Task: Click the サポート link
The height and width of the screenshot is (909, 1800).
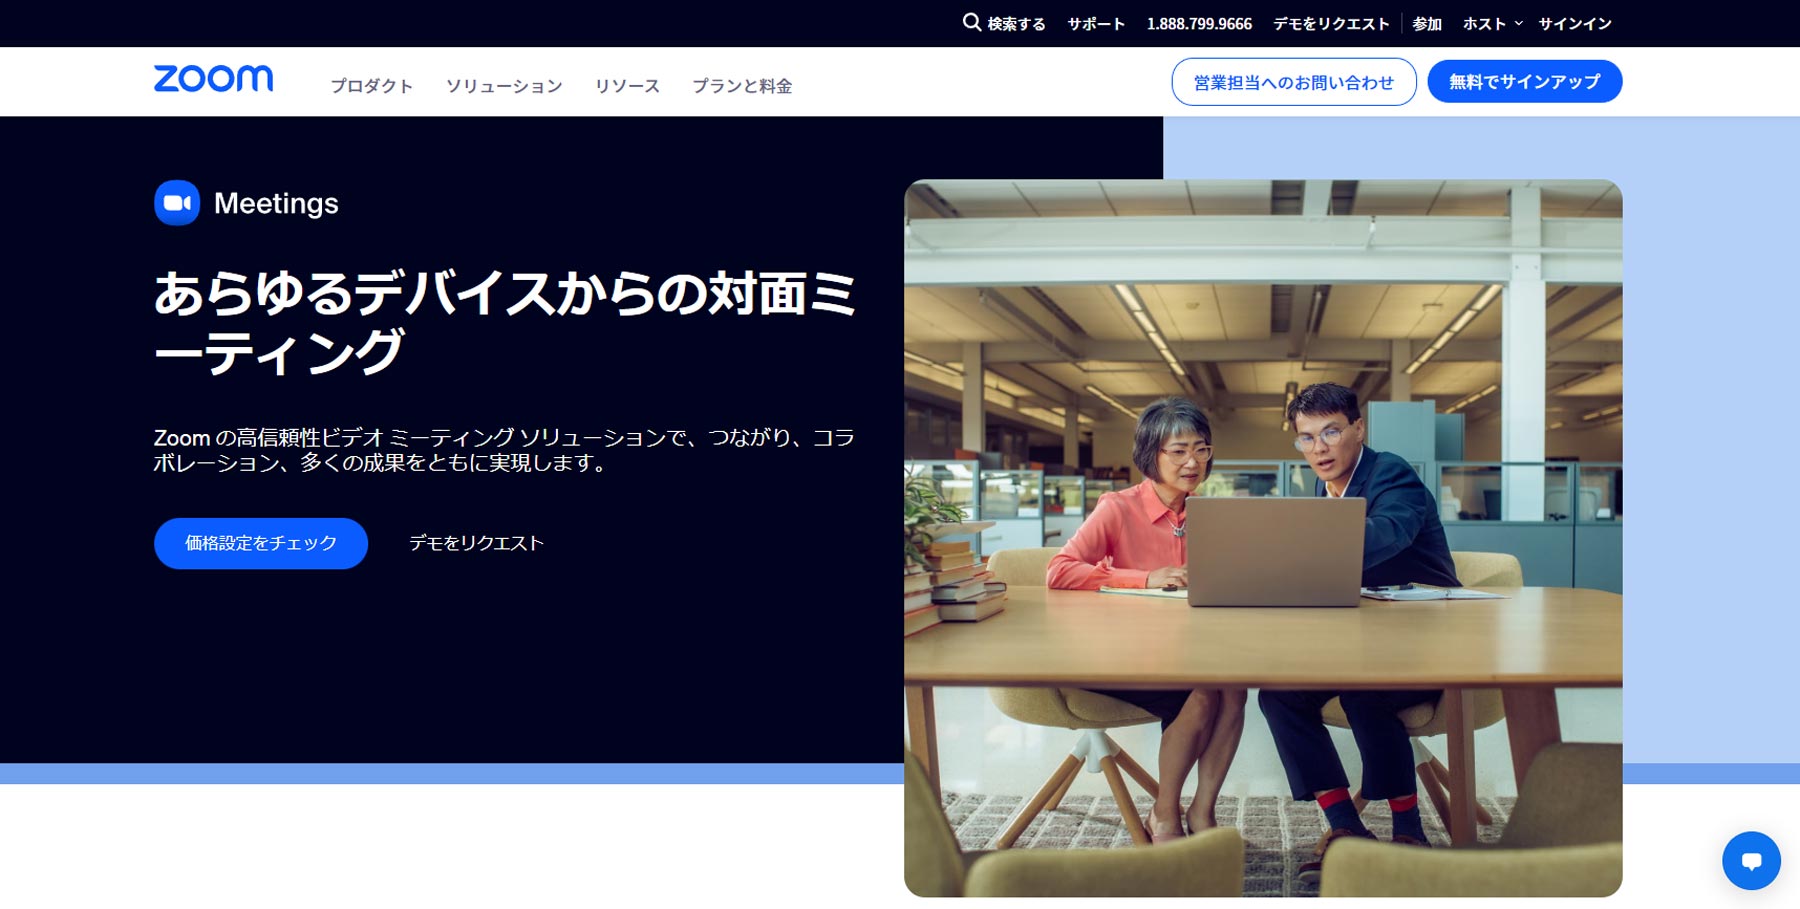Action: [1096, 23]
